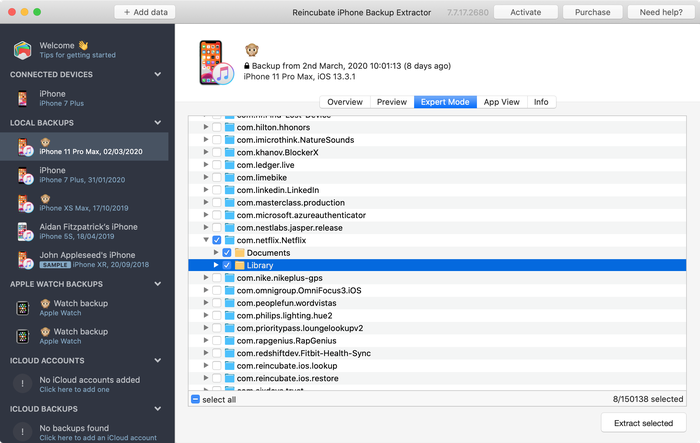Uncheck the Library folder checkbox

tap(227, 265)
